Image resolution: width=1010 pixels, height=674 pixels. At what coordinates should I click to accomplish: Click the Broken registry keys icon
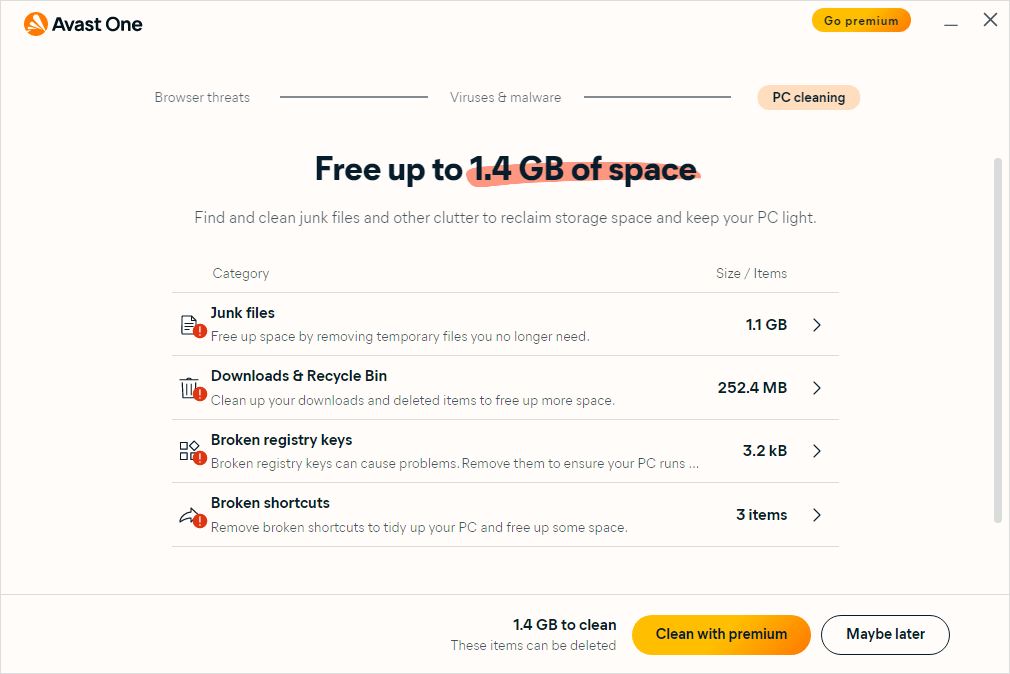tap(189, 451)
